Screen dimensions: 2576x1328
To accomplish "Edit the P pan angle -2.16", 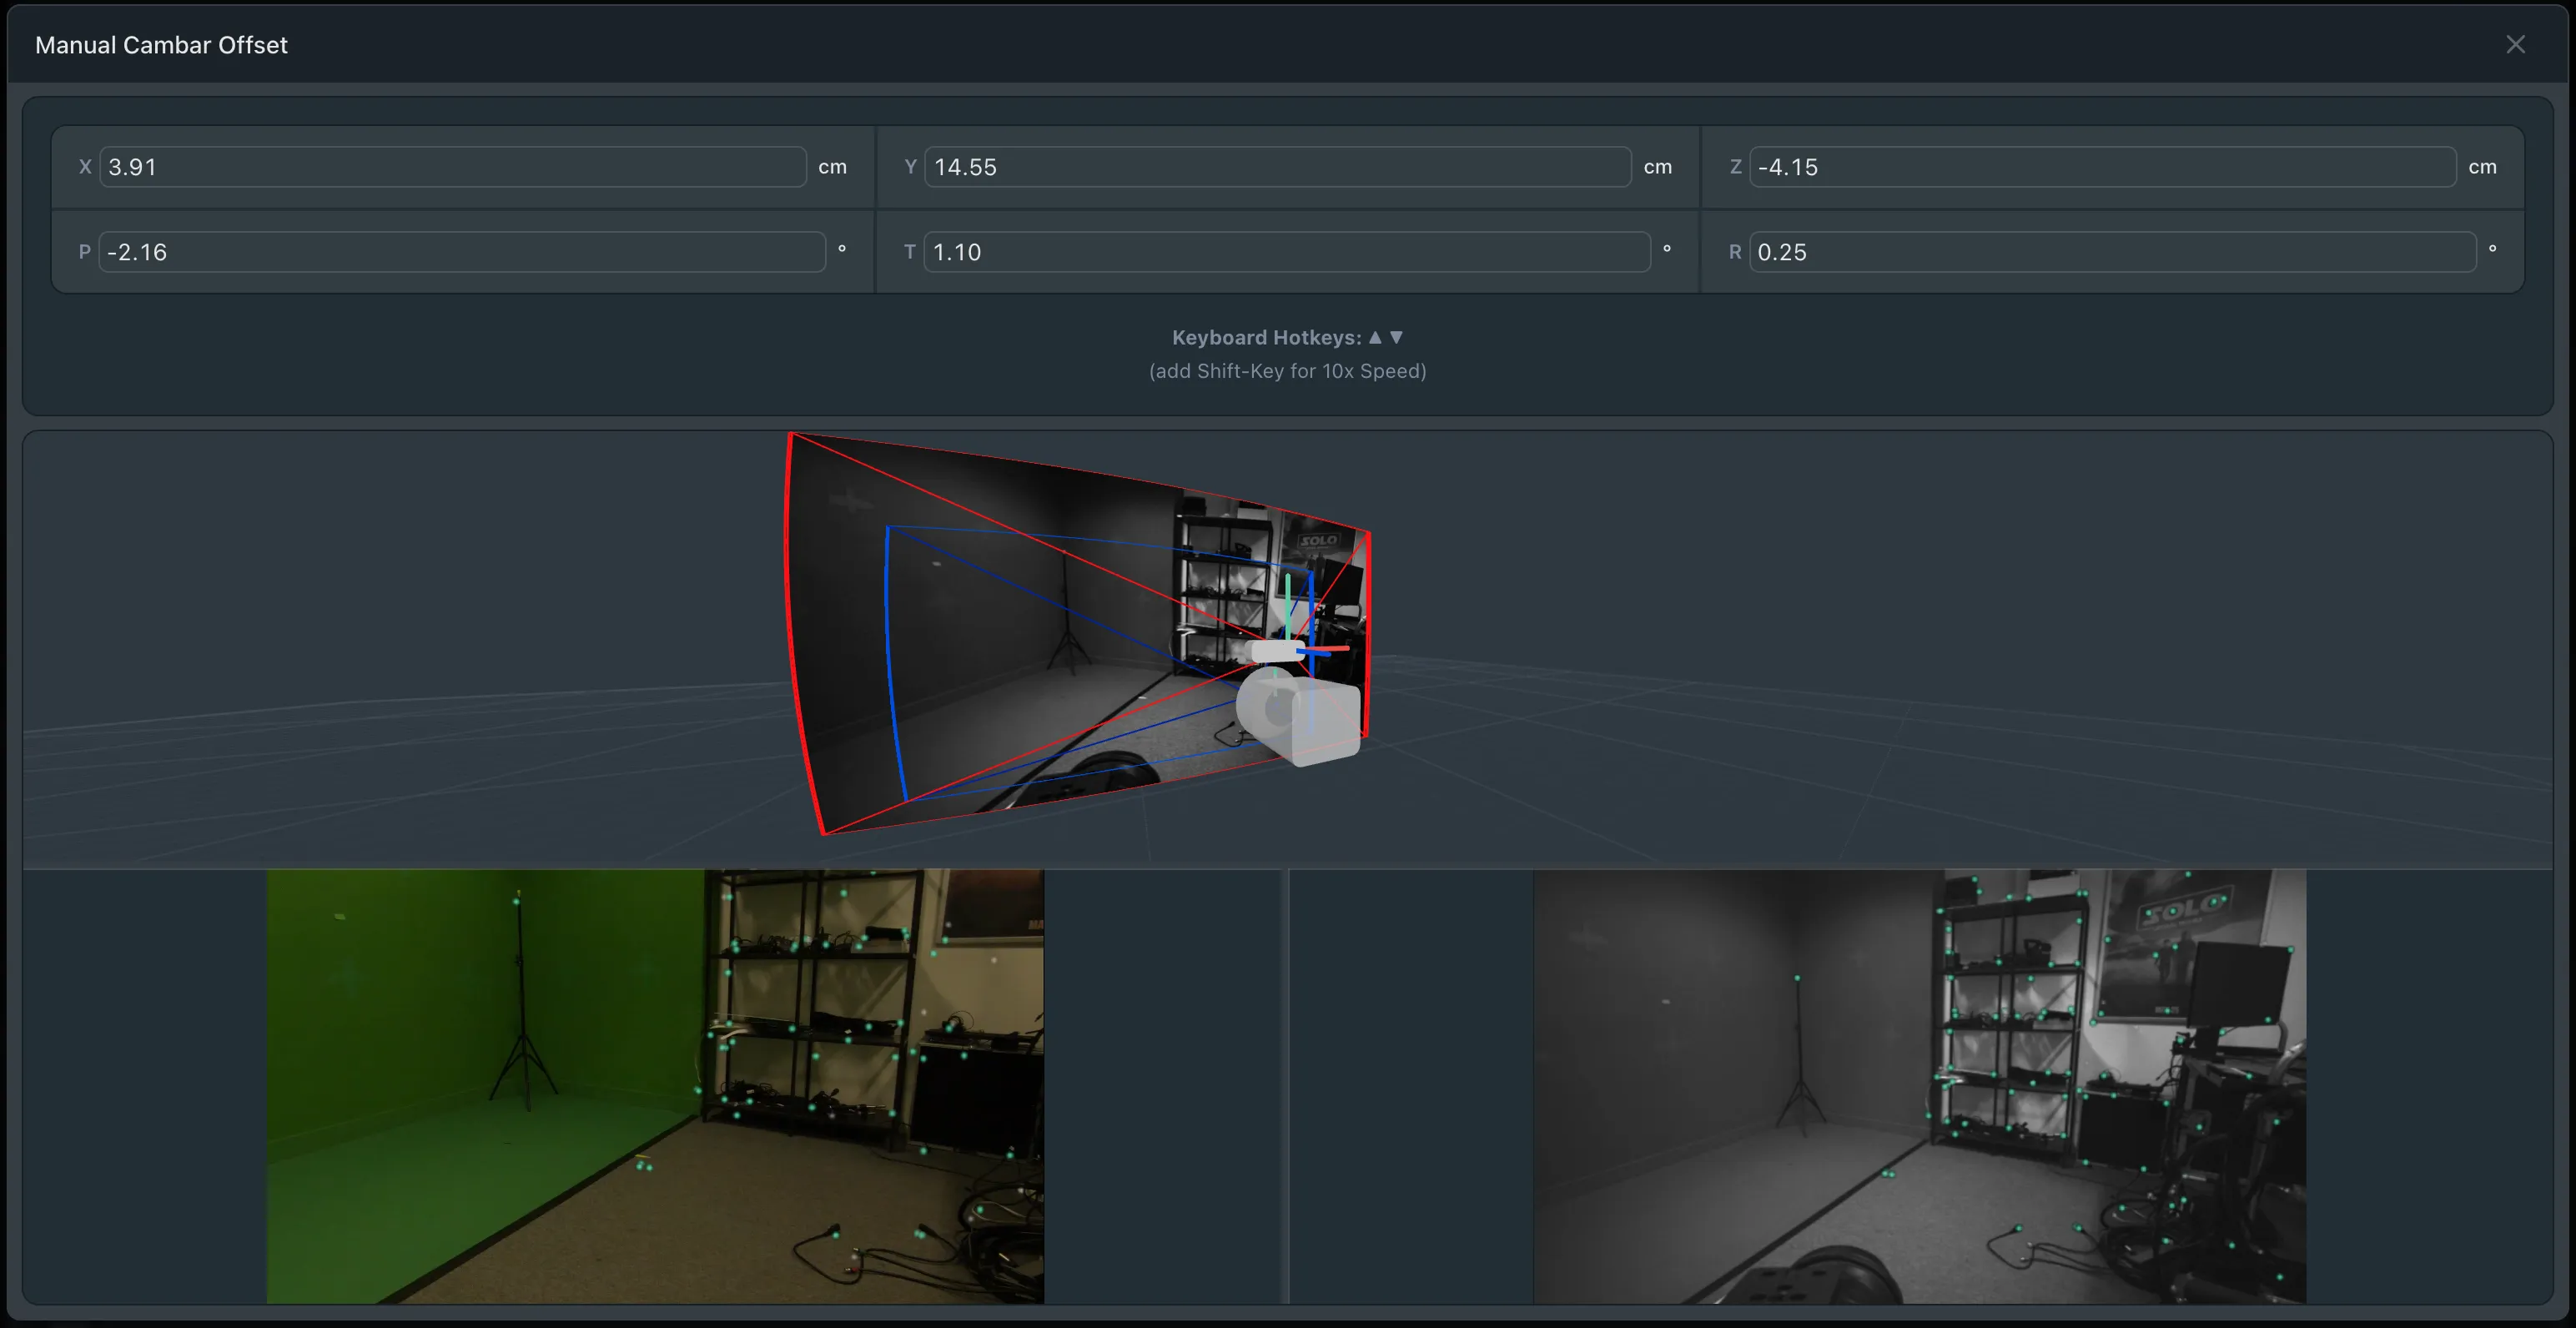I will pos(462,252).
